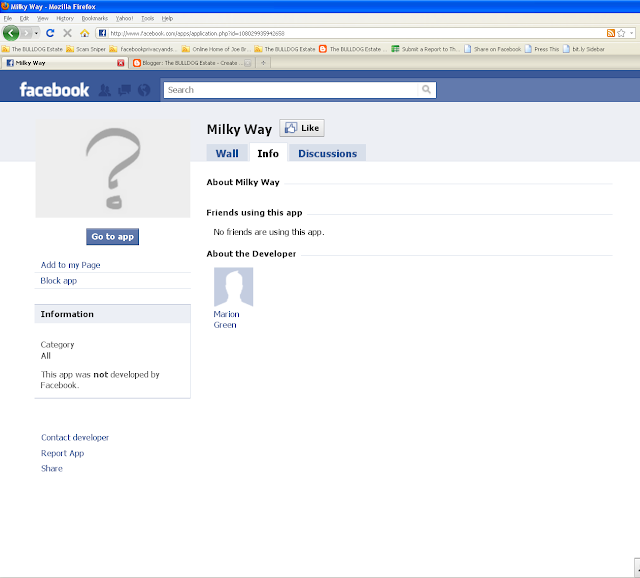
Task: Open the Scam Sniper feed bookmark
Action: (x=86, y=49)
